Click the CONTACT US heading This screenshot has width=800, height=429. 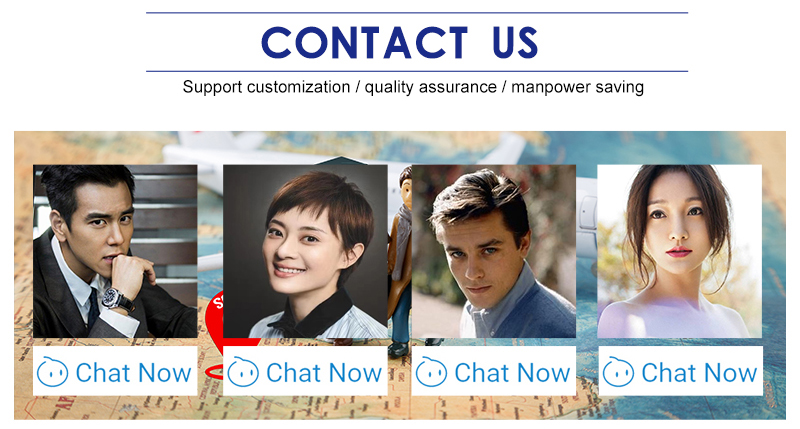tap(399, 43)
